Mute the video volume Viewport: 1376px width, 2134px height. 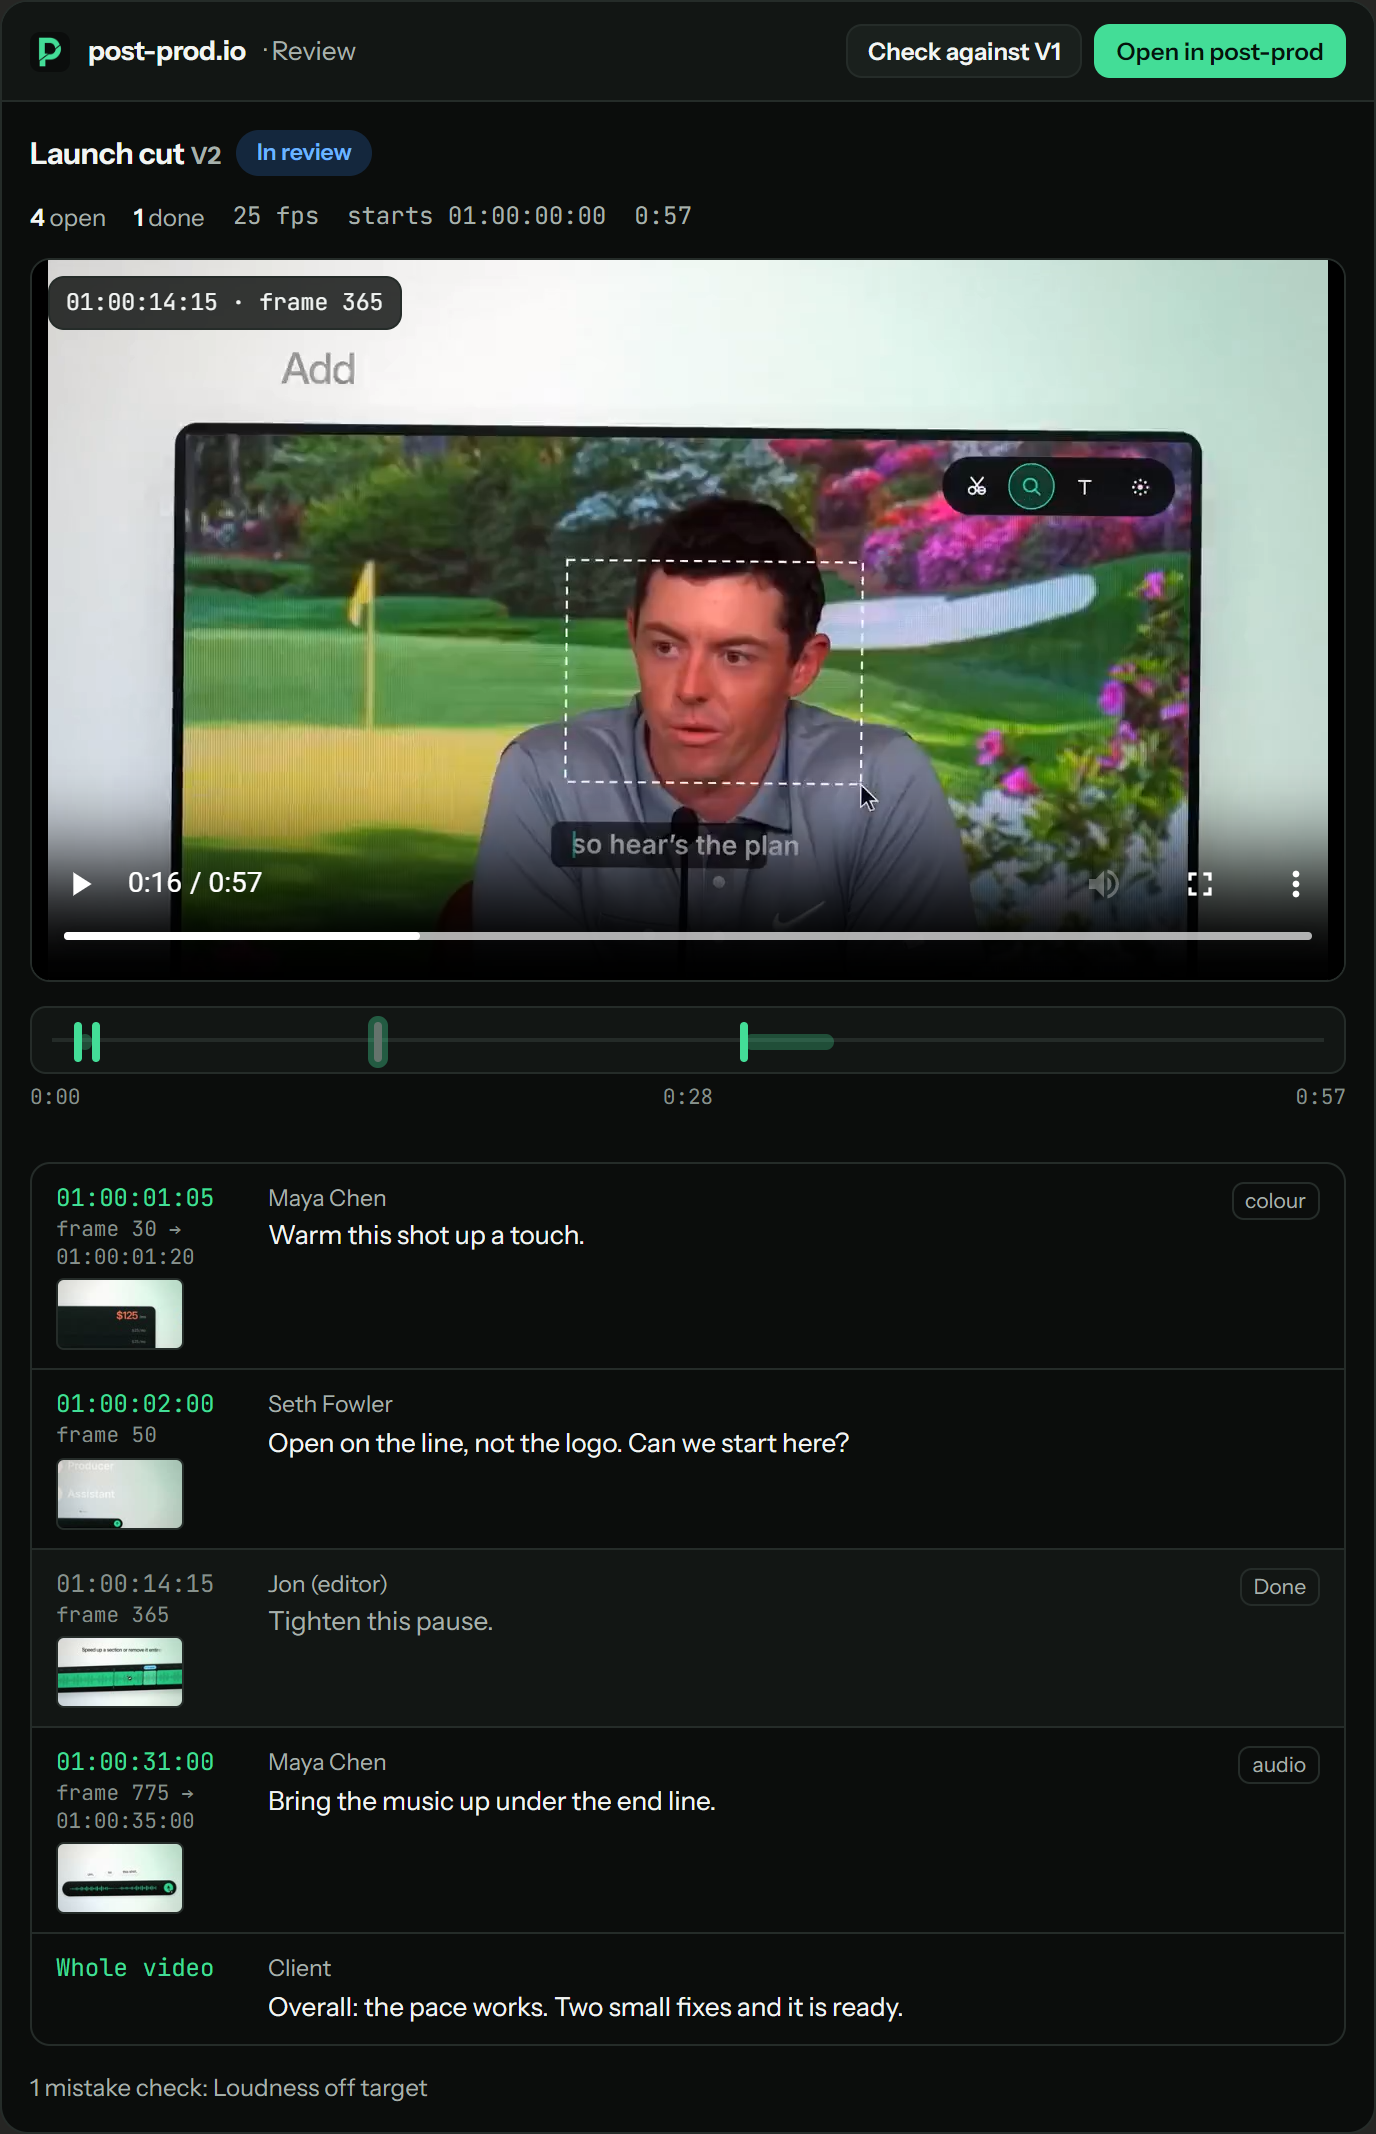(x=1104, y=883)
